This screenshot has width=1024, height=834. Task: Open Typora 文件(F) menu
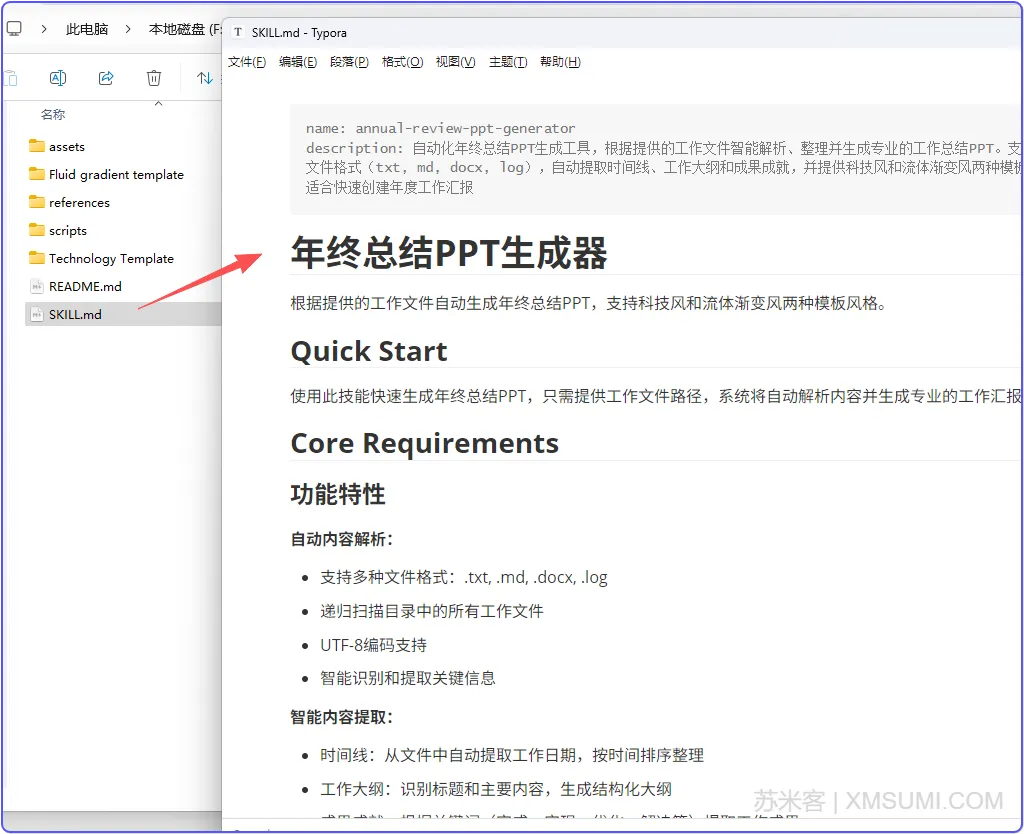pos(247,62)
